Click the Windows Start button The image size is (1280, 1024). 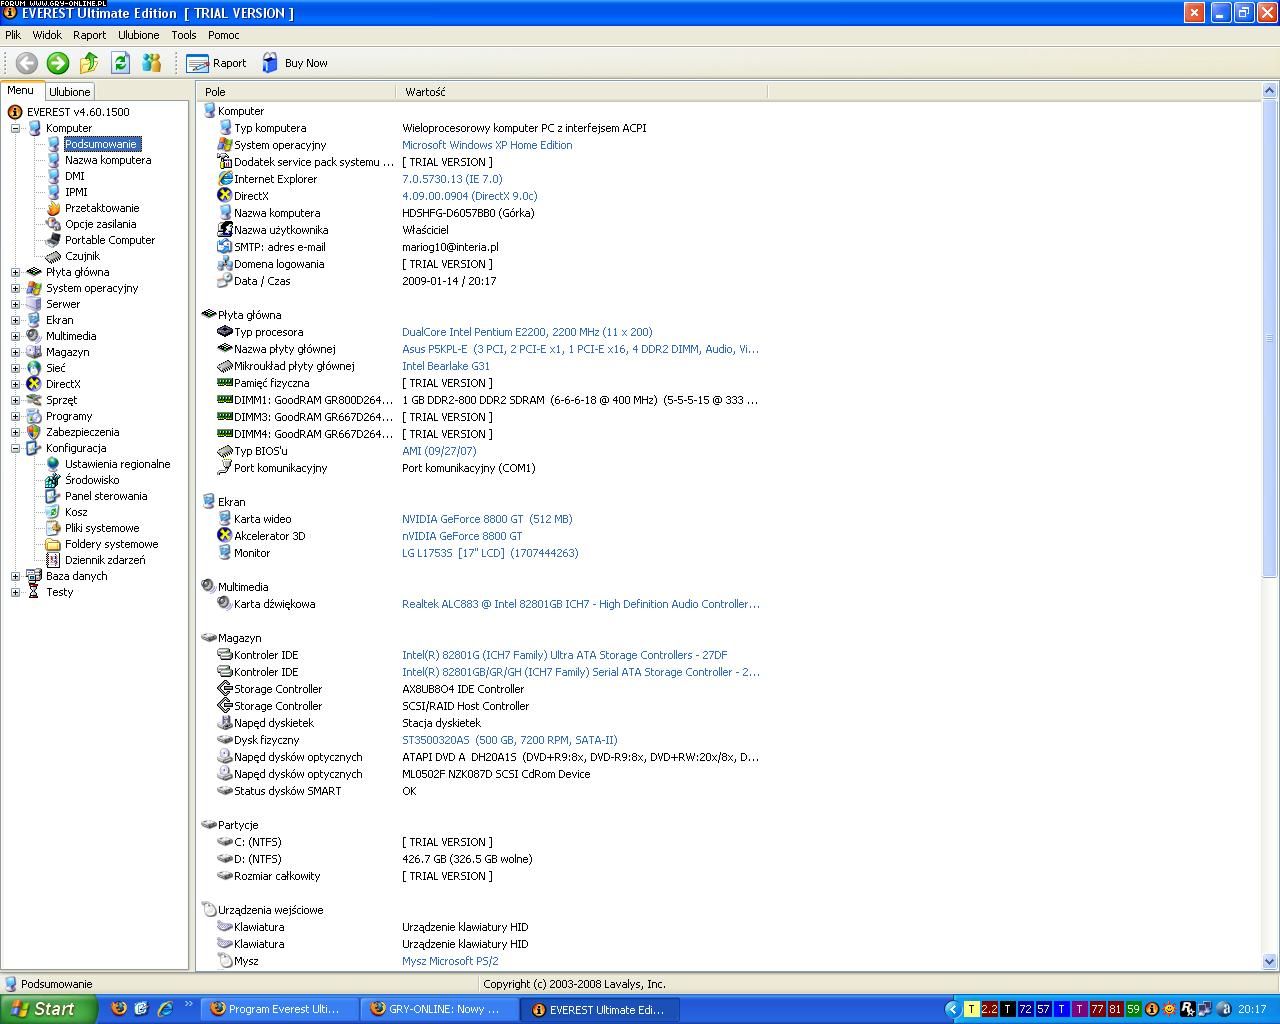click(x=48, y=1009)
